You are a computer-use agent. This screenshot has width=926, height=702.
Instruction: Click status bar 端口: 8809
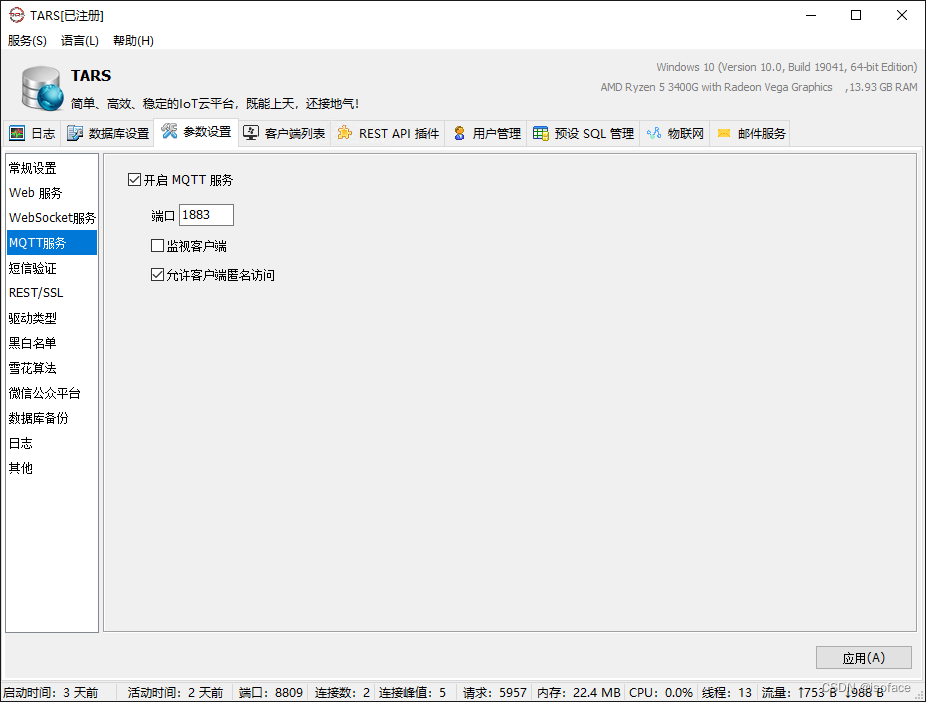[270, 693]
